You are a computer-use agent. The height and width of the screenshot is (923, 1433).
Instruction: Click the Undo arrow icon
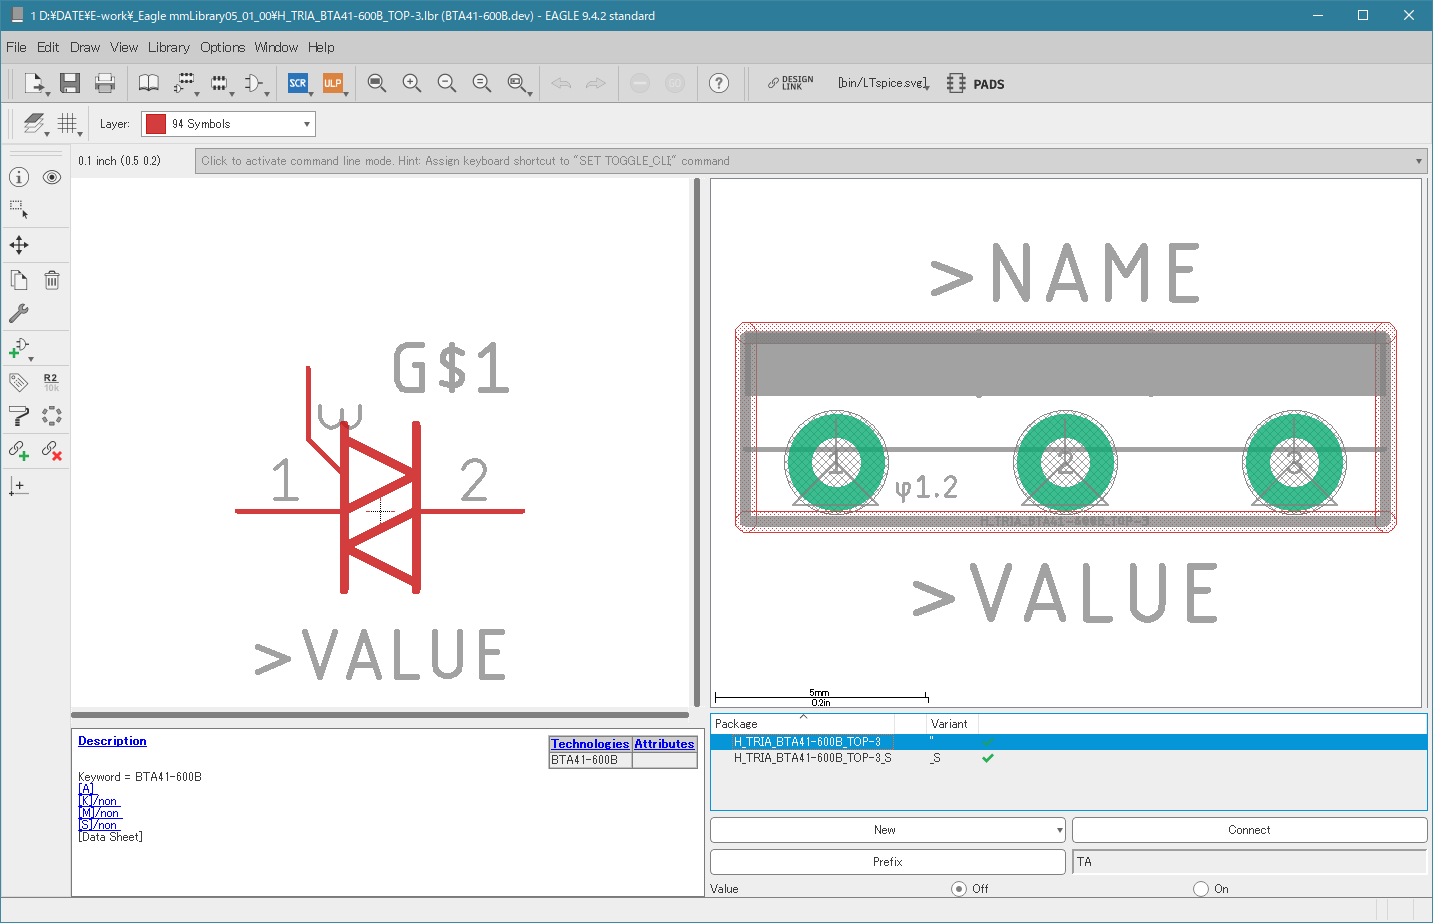tap(561, 83)
